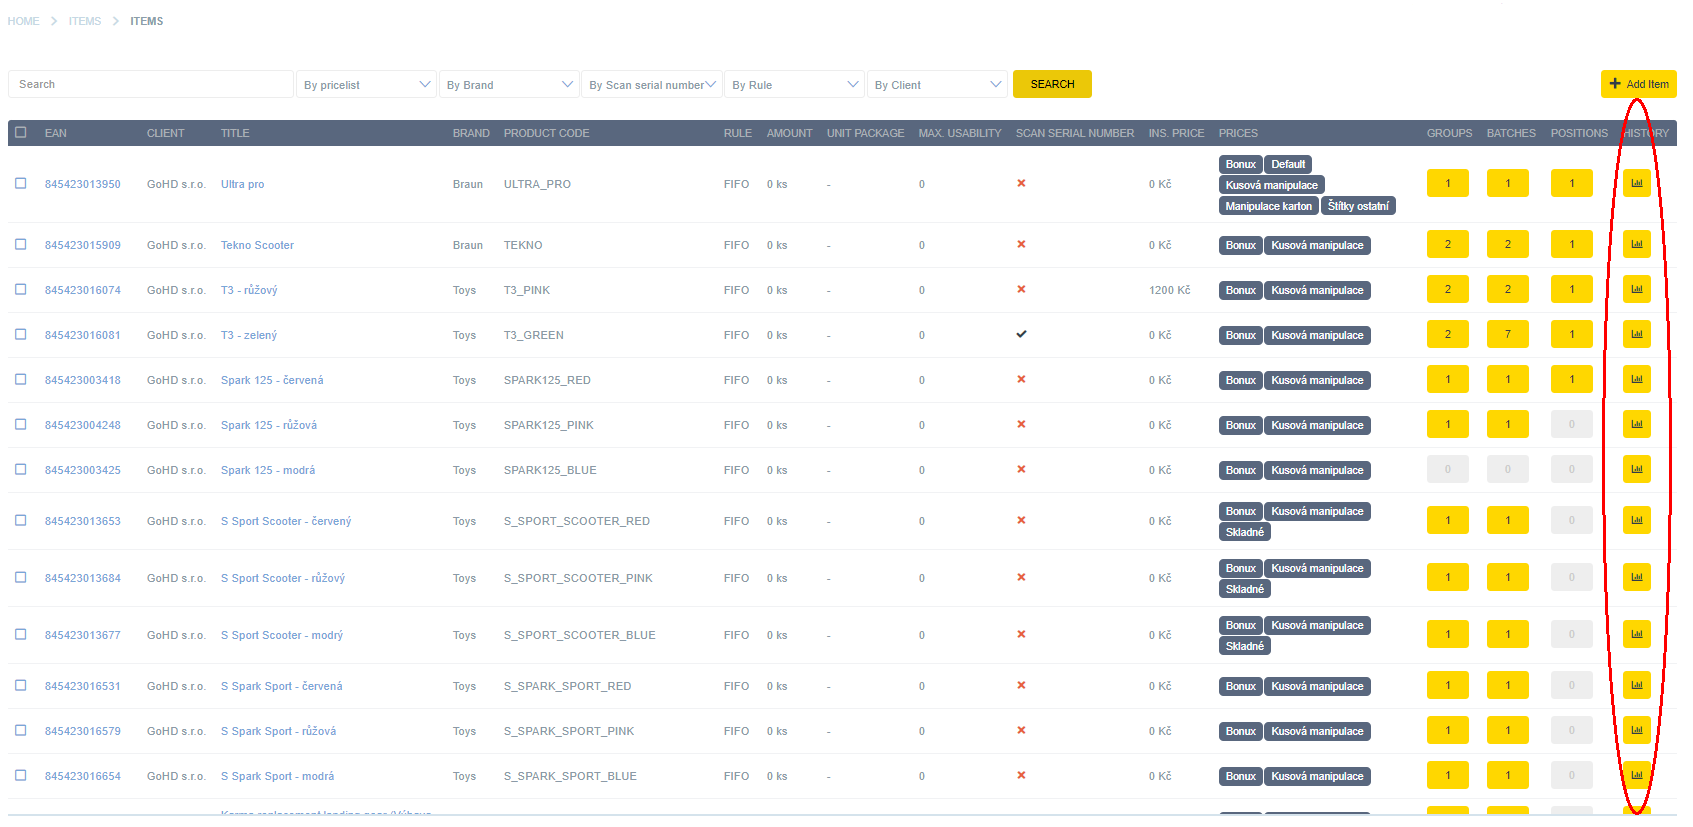The width and height of the screenshot is (1693, 827).
Task: Show history for Spark 125 - modrá
Action: point(1636,470)
